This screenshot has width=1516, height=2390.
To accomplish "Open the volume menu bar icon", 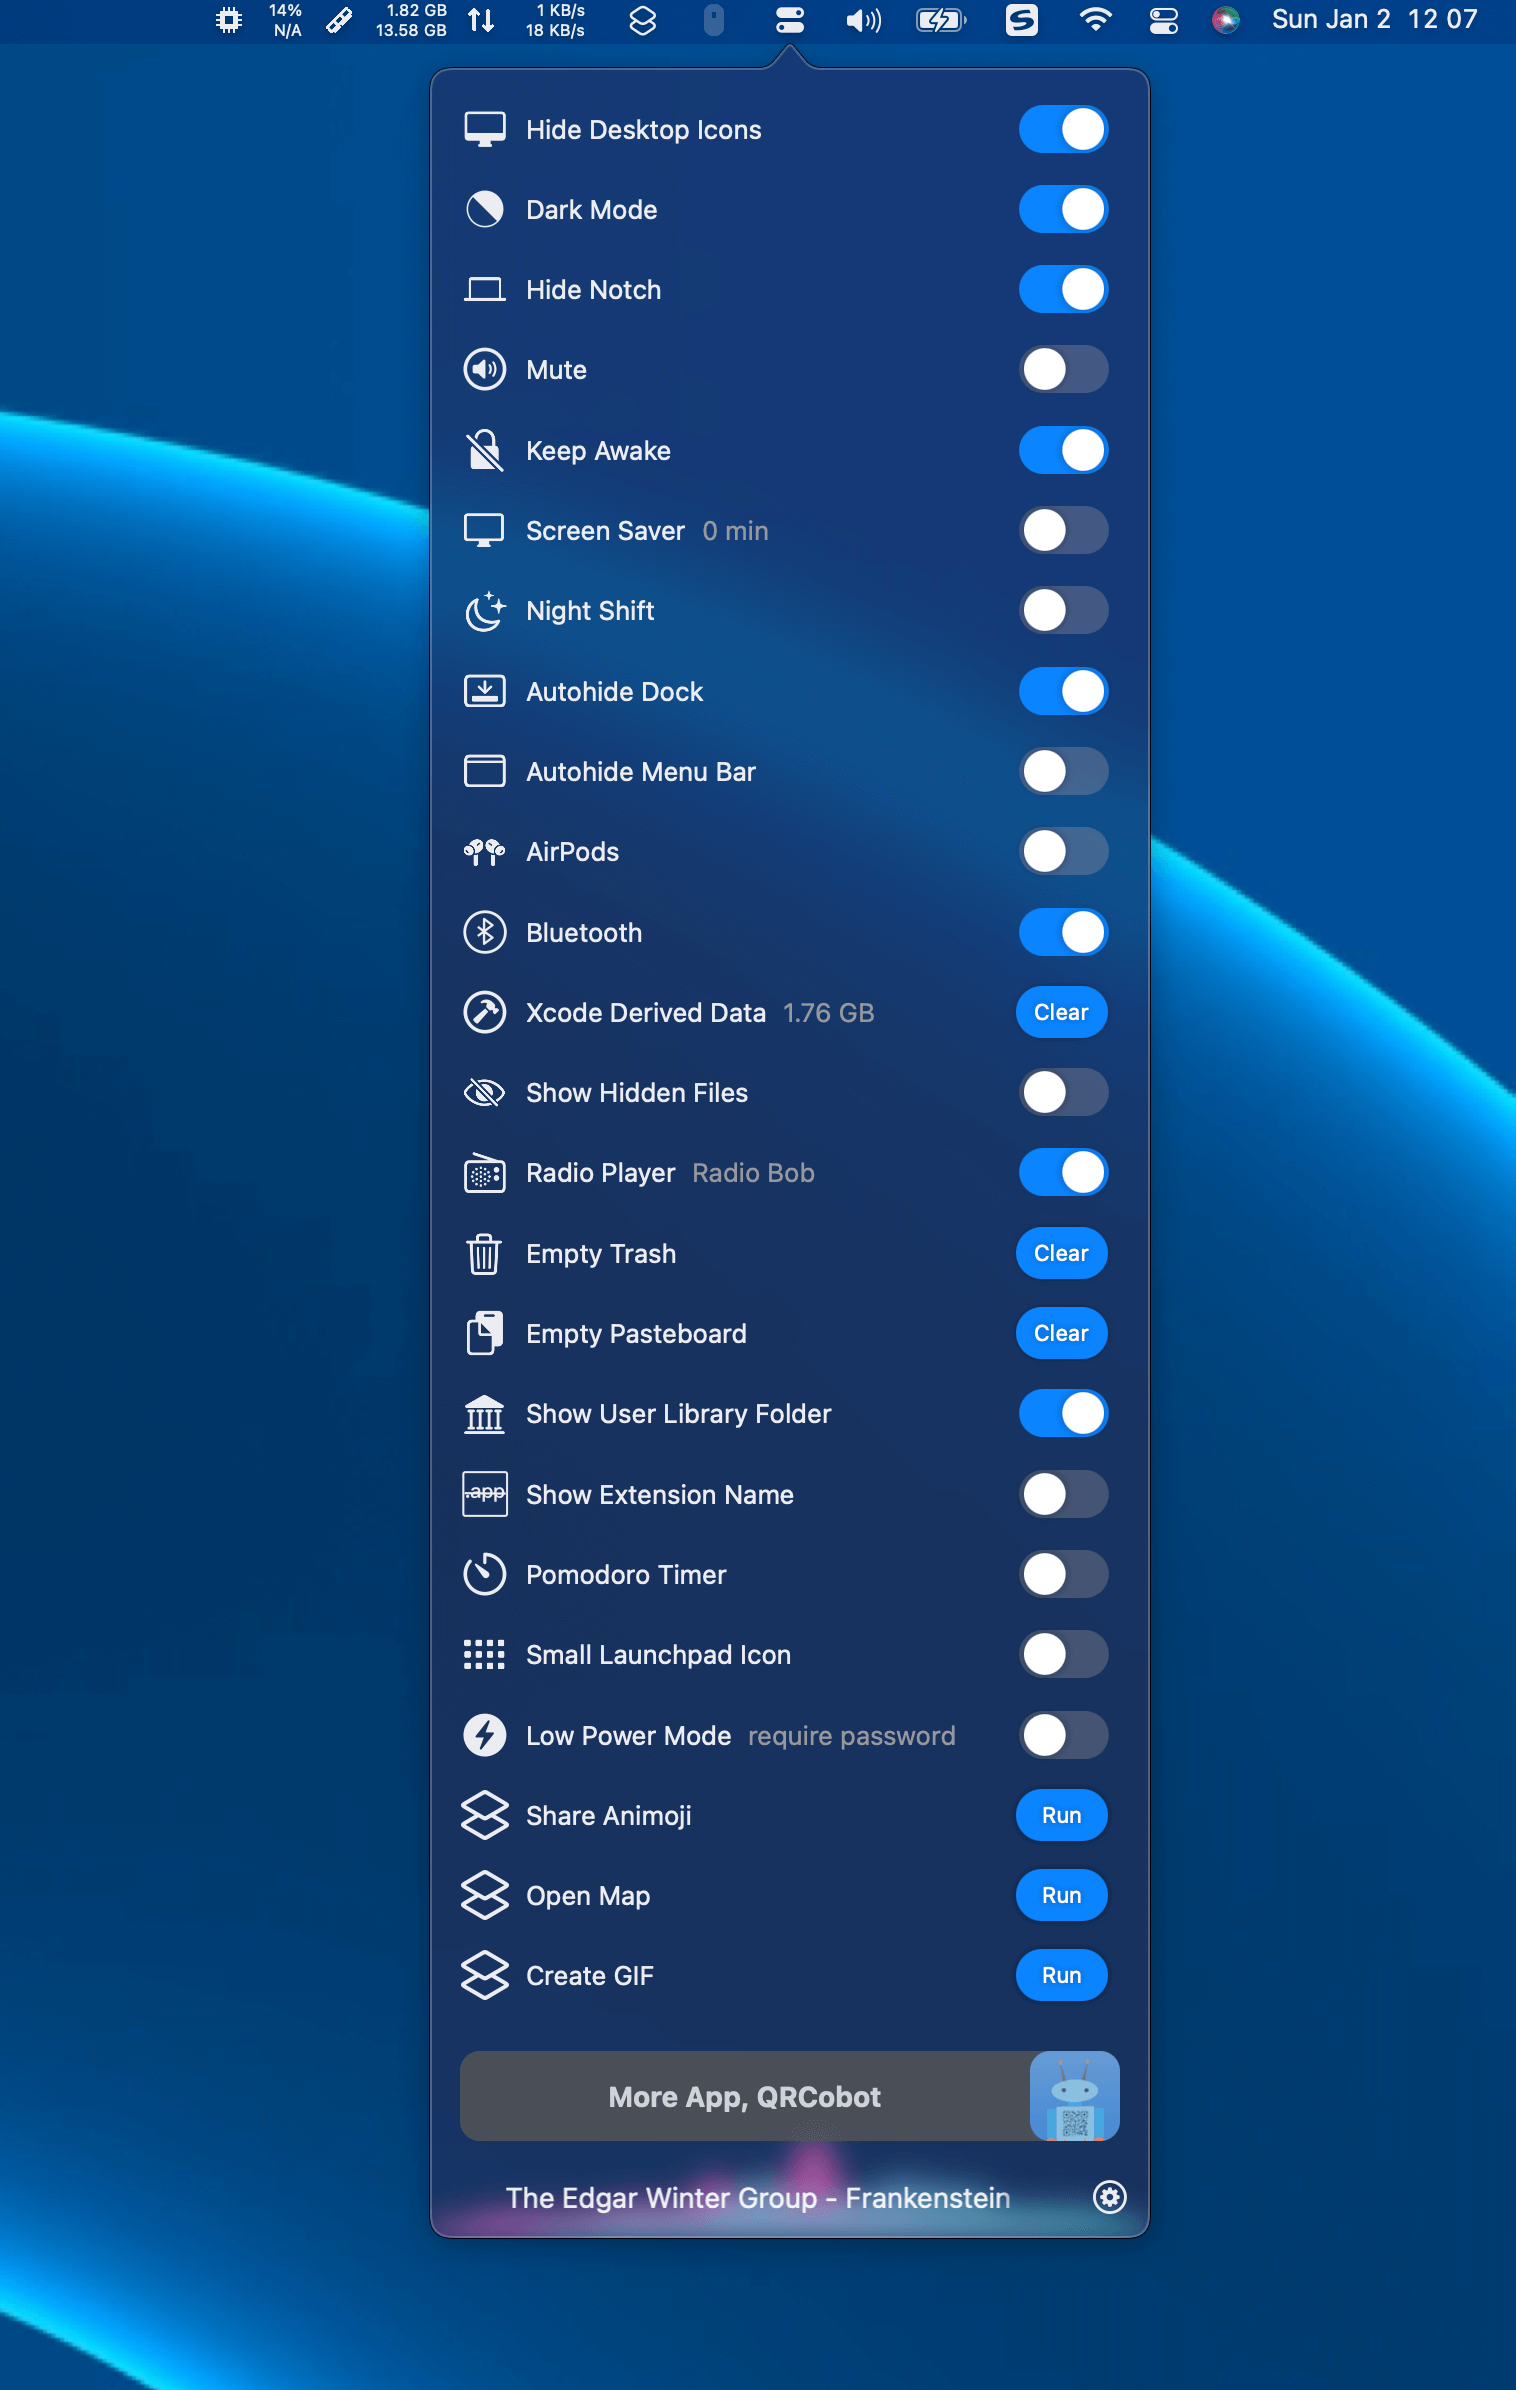I will click(863, 20).
